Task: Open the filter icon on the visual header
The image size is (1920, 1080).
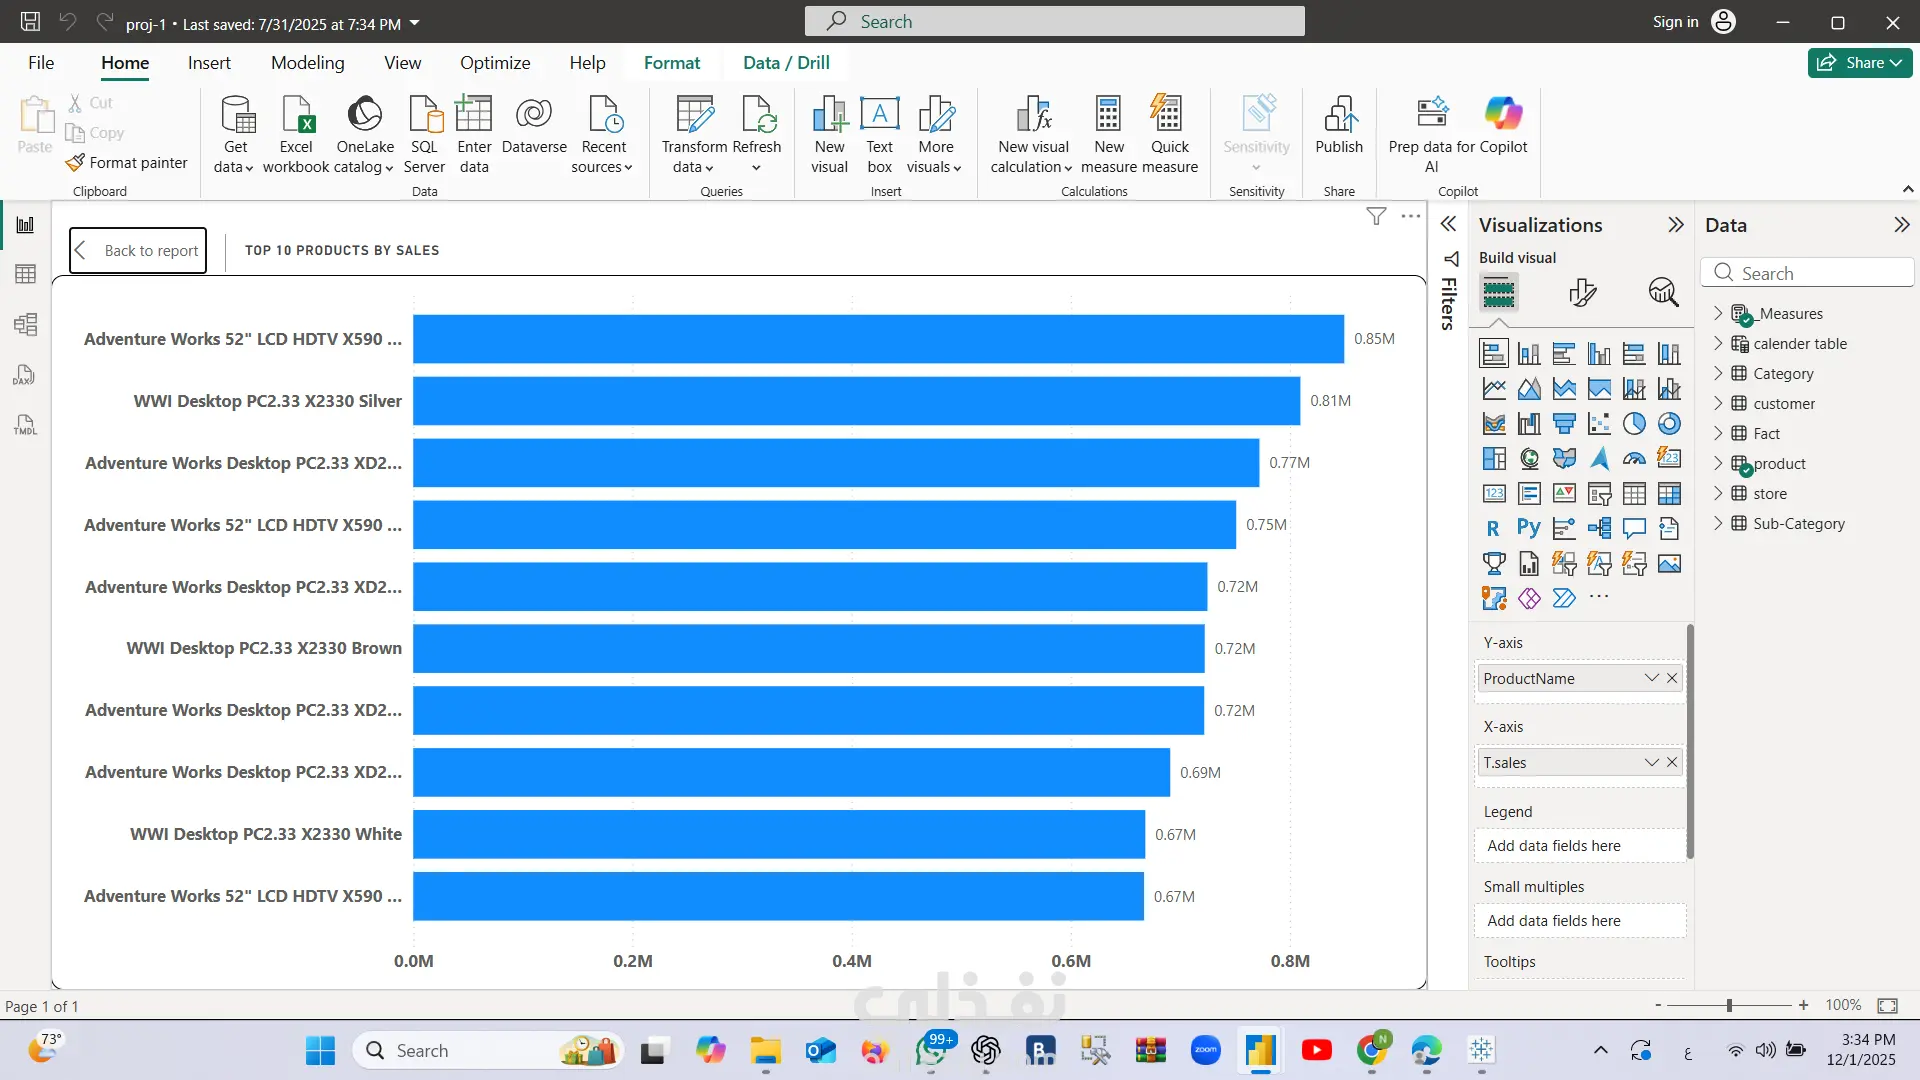Action: point(1376,216)
